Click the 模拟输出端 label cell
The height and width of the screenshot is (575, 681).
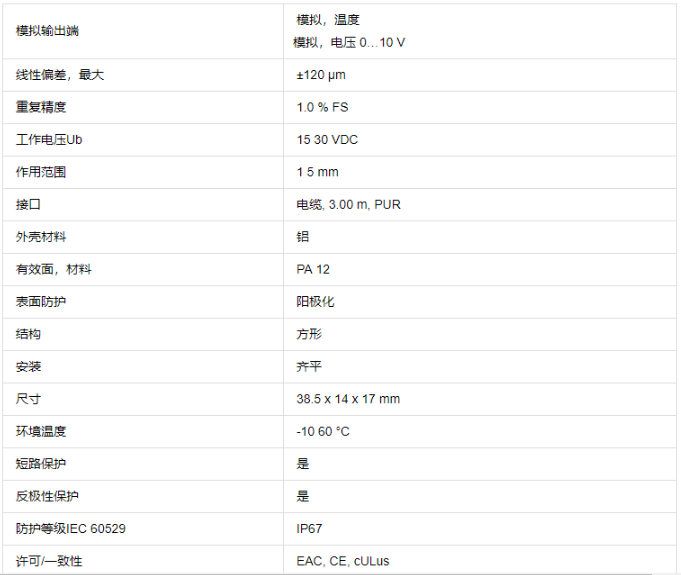coord(47,30)
